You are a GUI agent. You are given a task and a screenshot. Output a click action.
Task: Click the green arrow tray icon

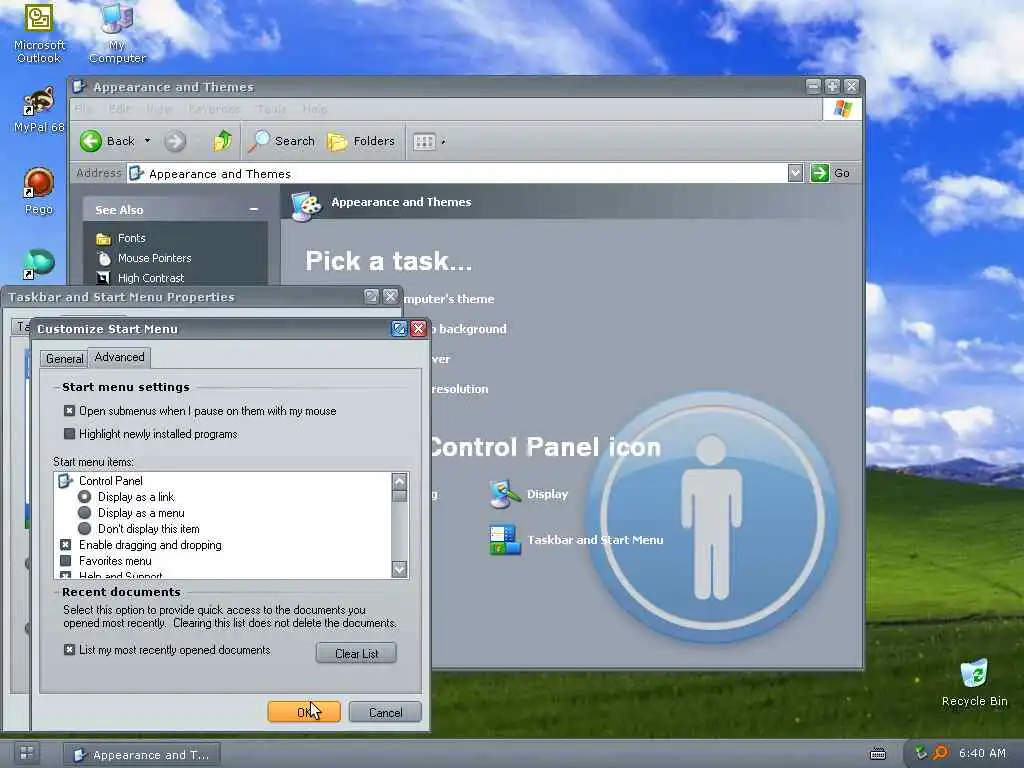[x=921, y=753]
